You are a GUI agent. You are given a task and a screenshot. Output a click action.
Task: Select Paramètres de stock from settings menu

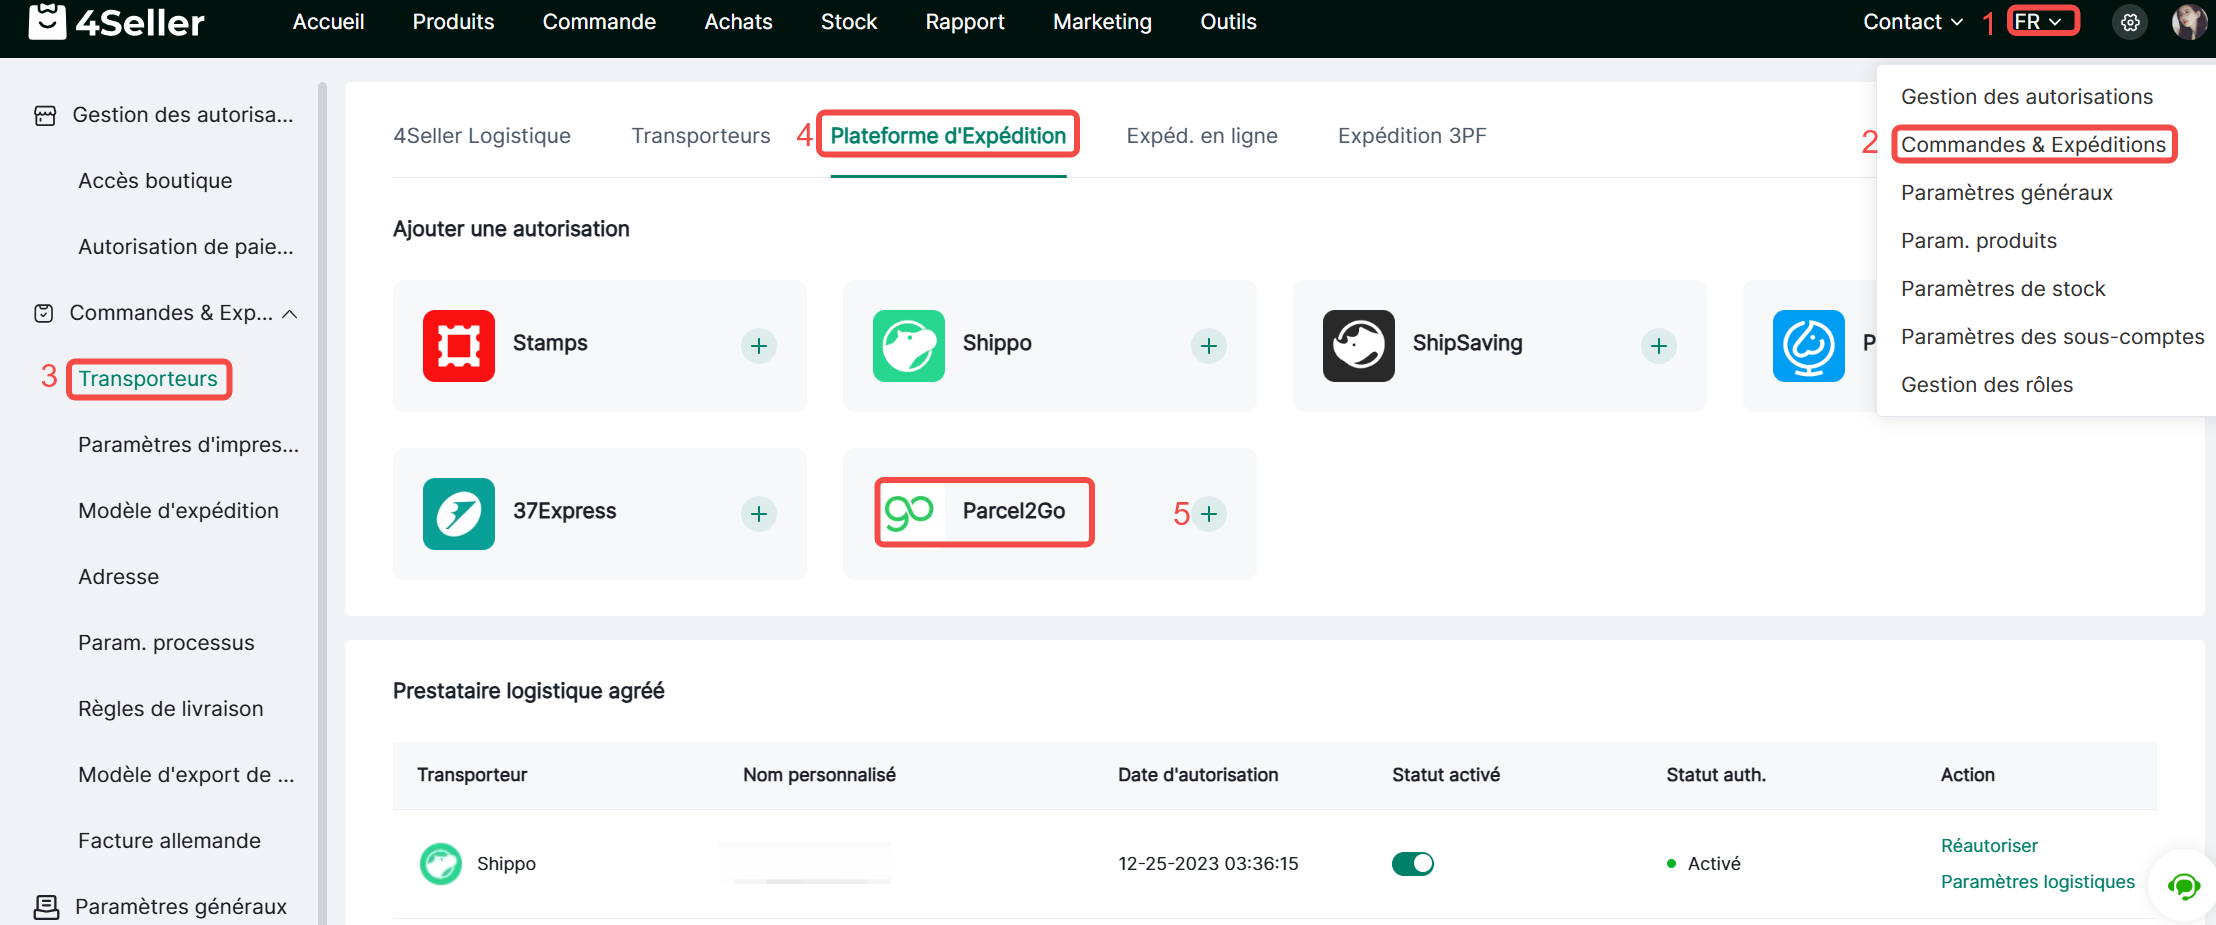point(2002,289)
